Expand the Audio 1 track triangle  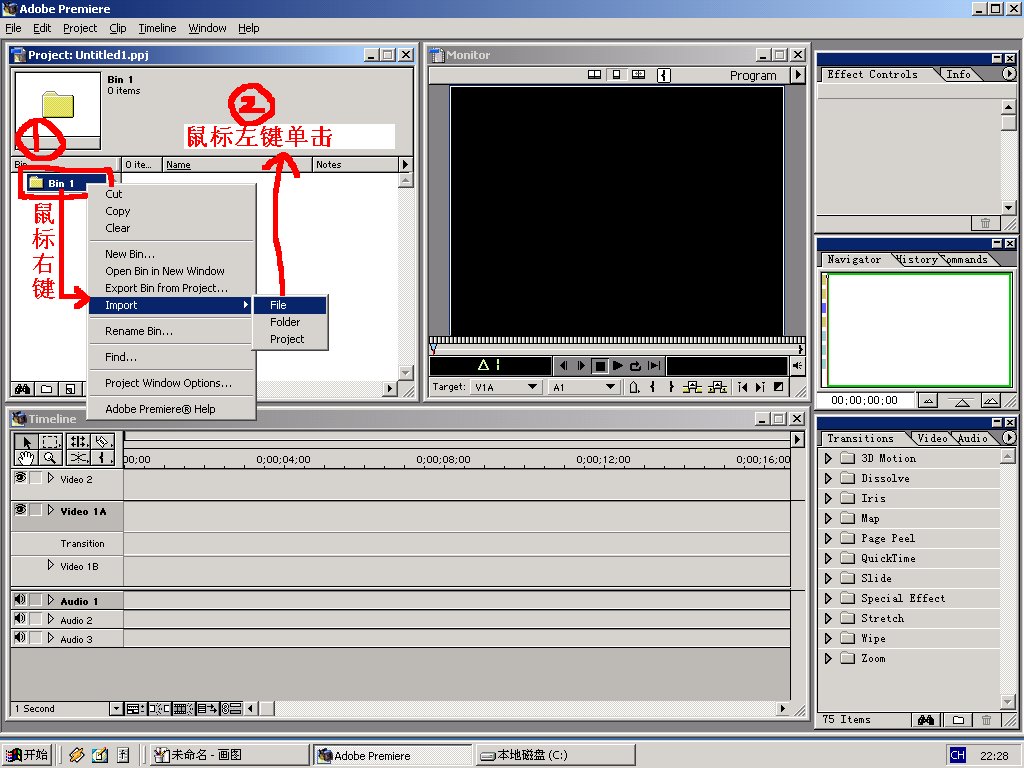pos(50,600)
